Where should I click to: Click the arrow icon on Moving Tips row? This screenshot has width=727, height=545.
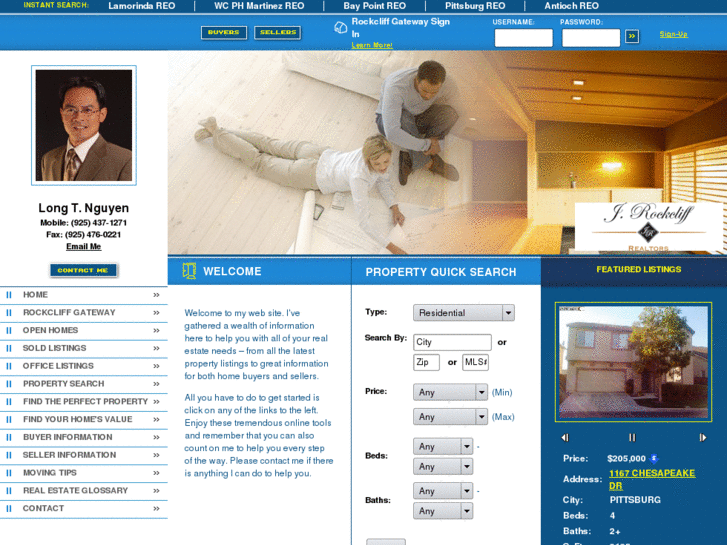click(x=156, y=473)
